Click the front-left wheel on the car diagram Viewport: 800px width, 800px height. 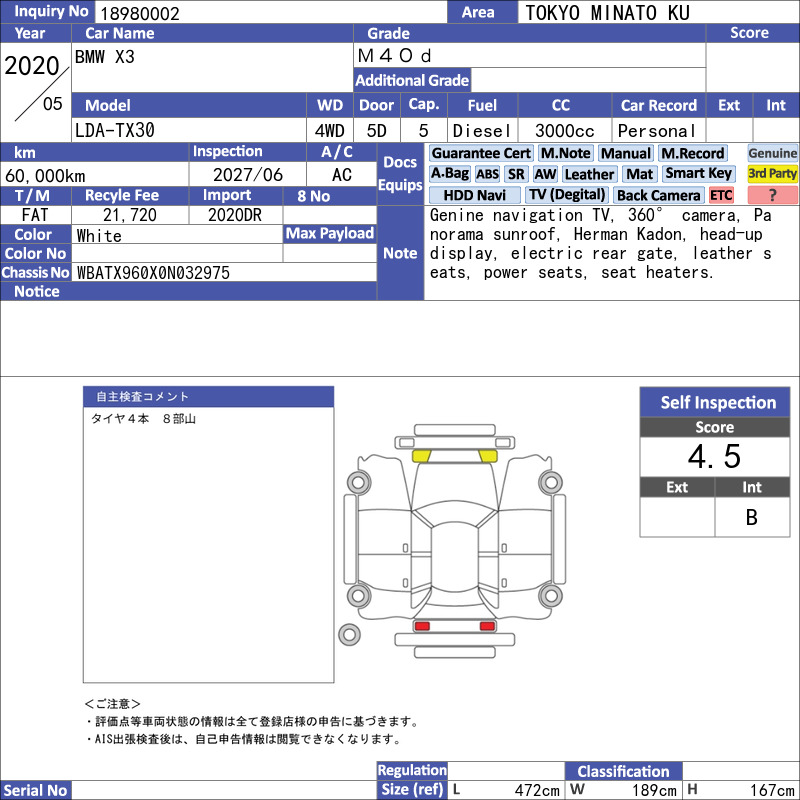coord(359,482)
